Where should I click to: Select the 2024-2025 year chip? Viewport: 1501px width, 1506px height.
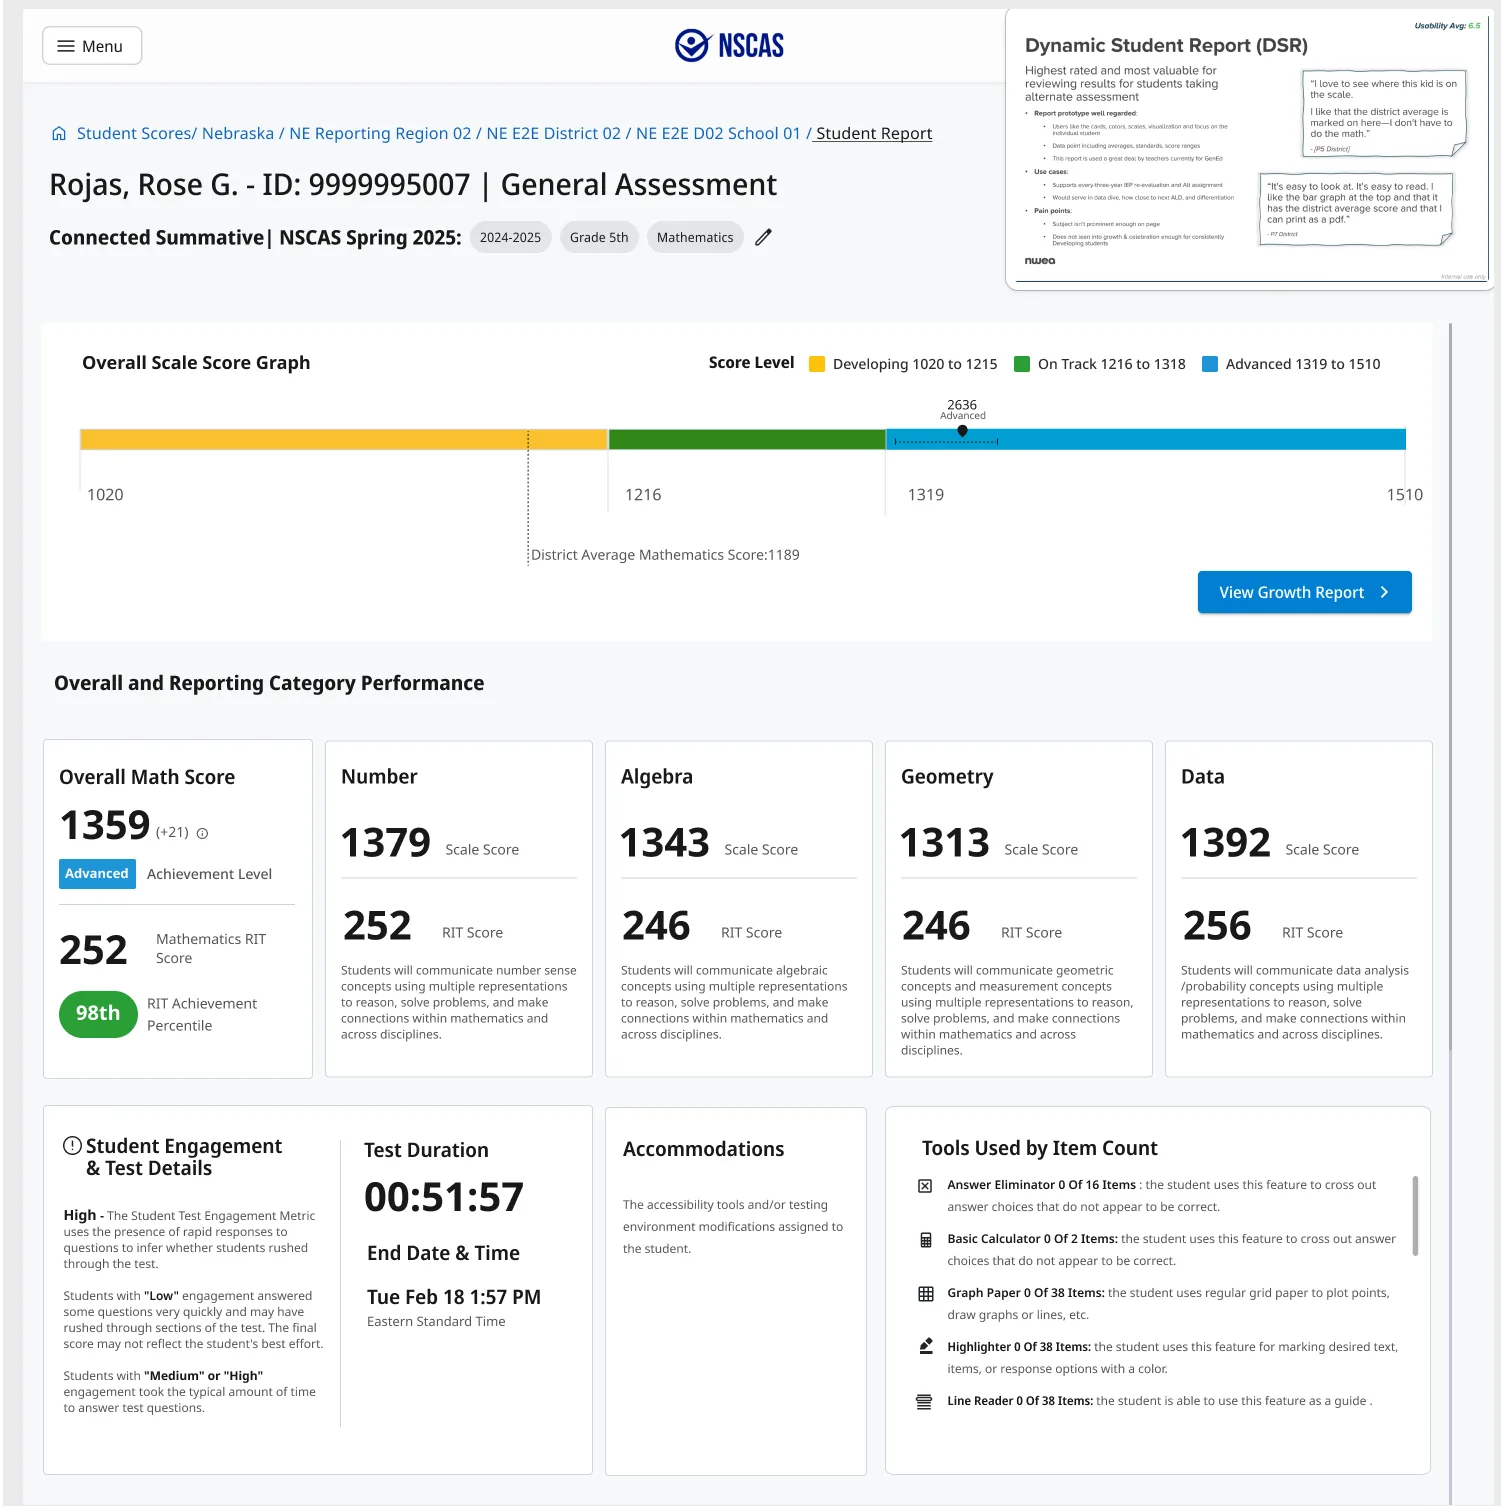click(510, 237)
